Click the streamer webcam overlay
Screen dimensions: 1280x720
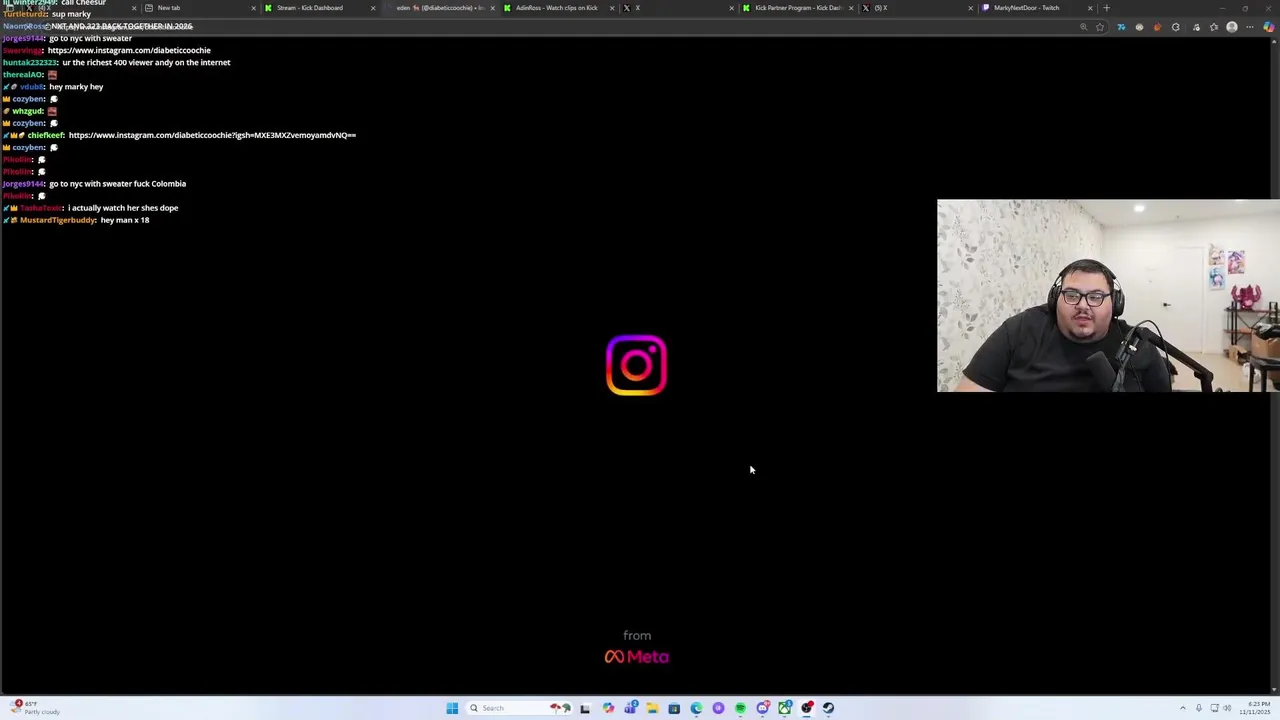1108,295
